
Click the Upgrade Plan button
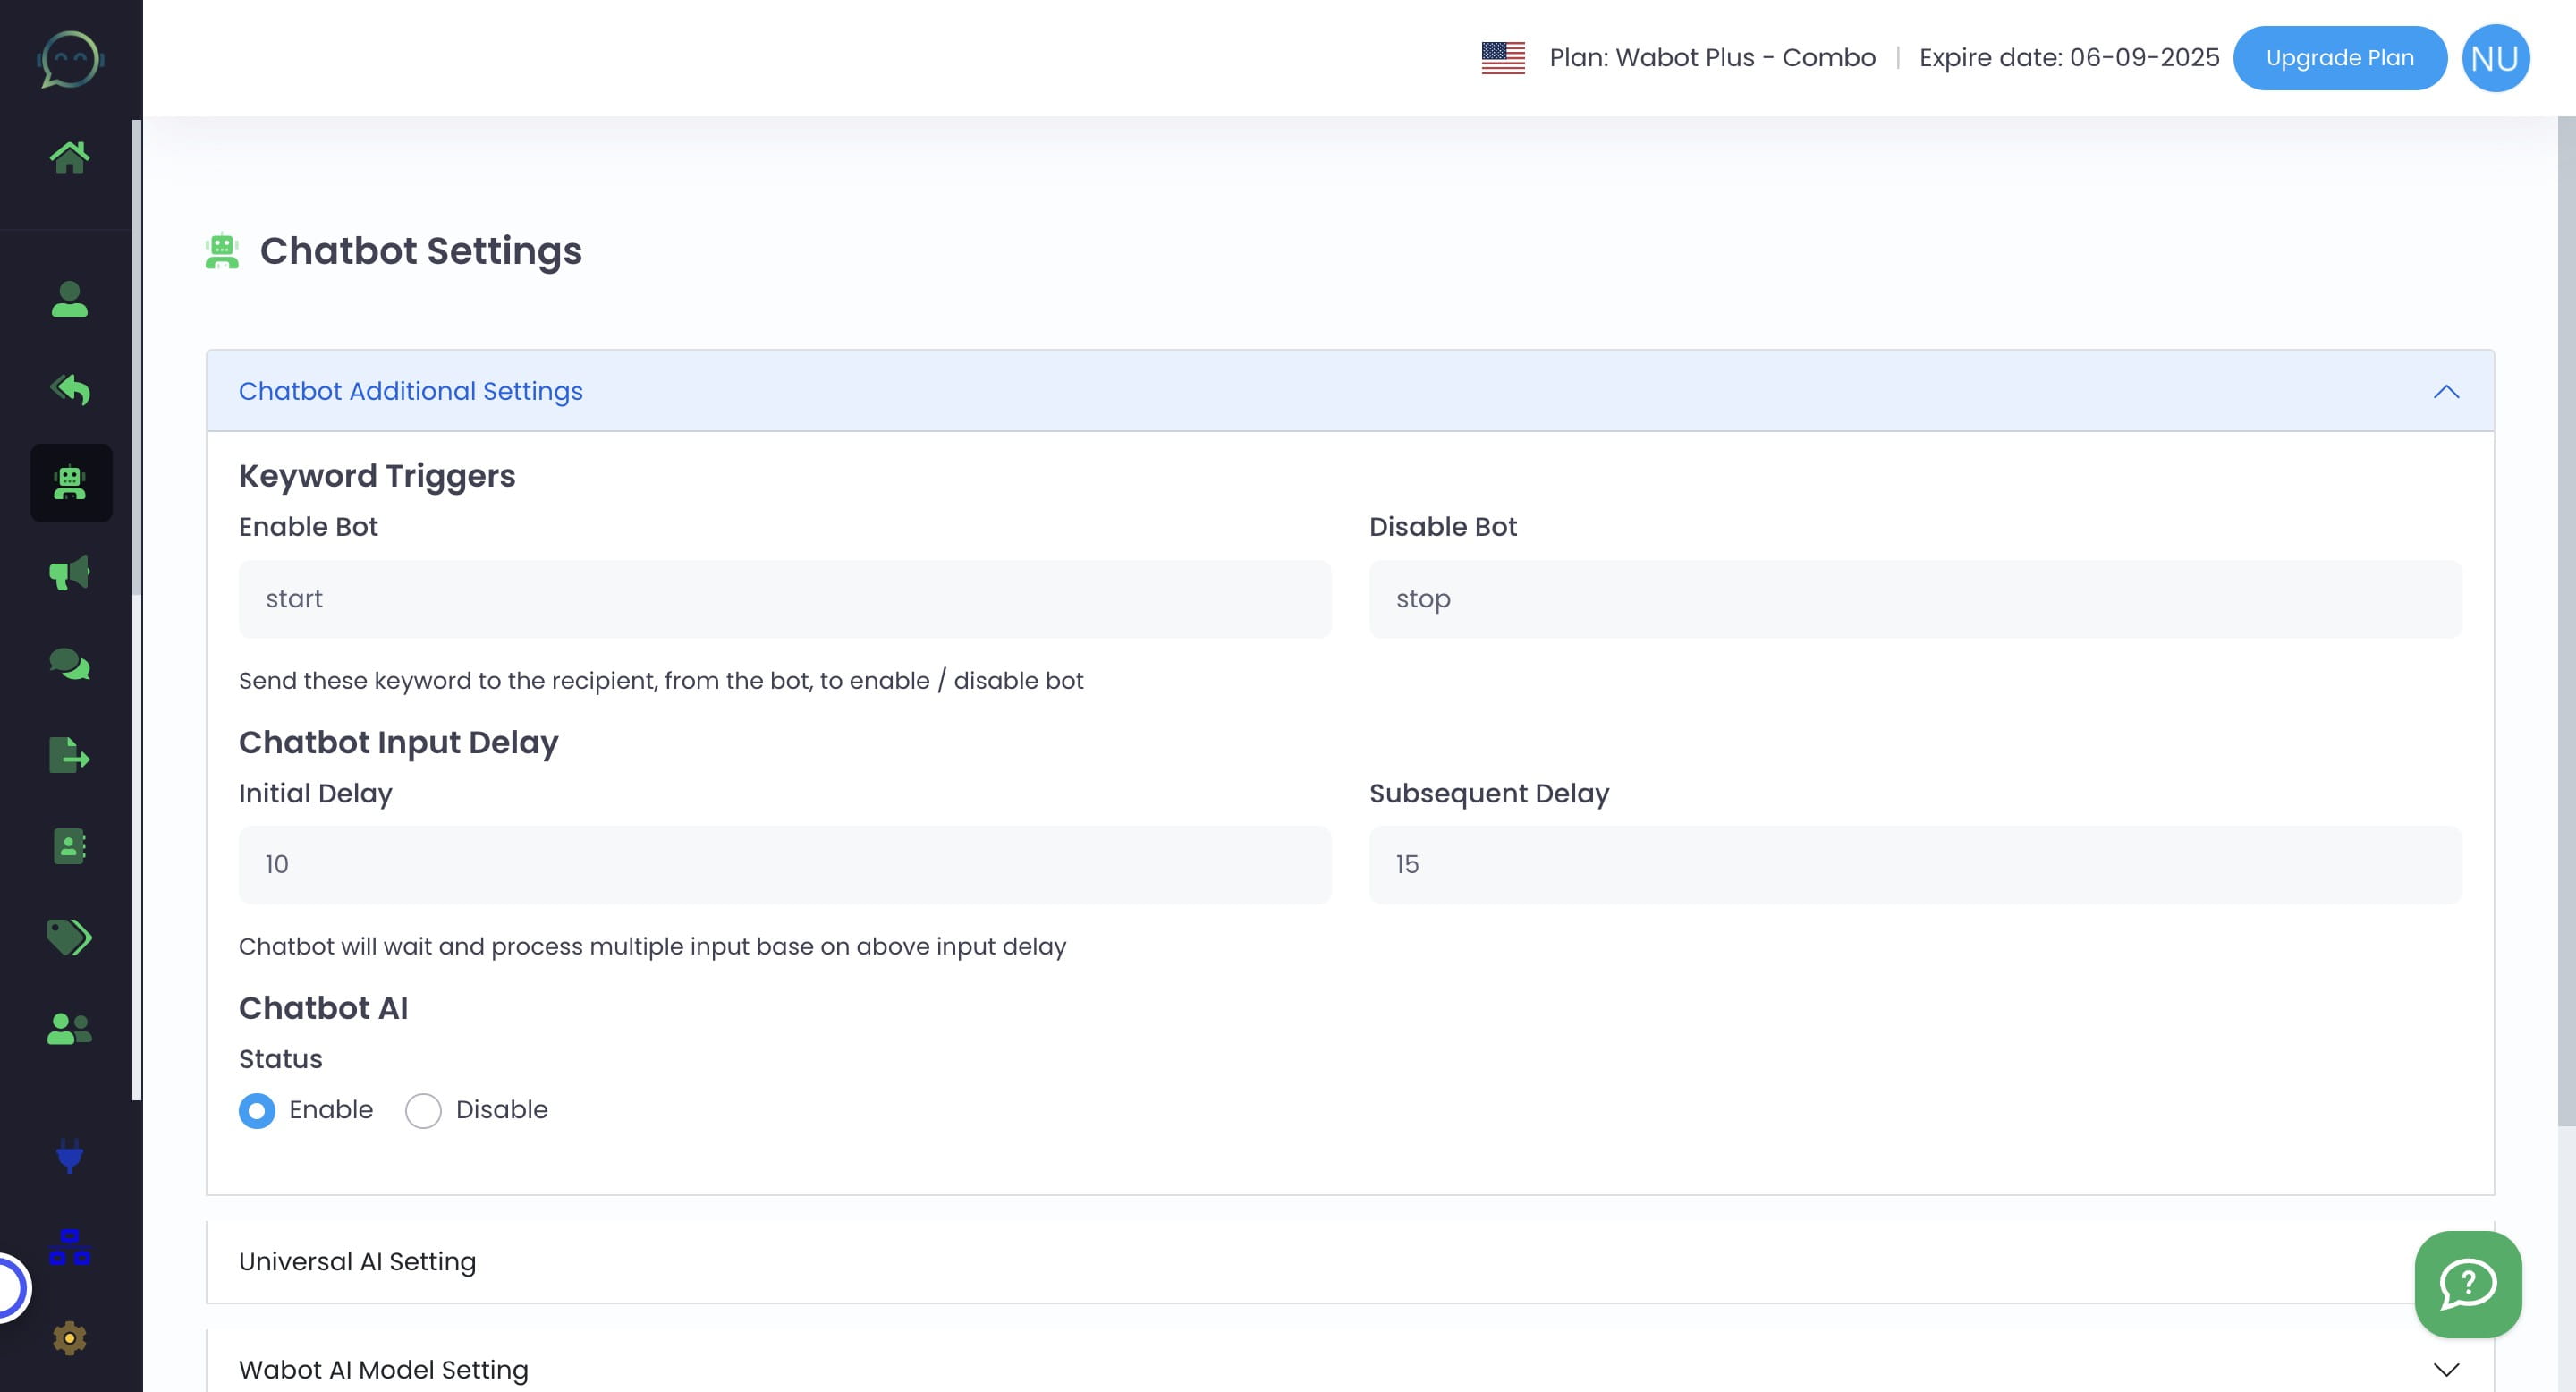[x=2339, y=58]
